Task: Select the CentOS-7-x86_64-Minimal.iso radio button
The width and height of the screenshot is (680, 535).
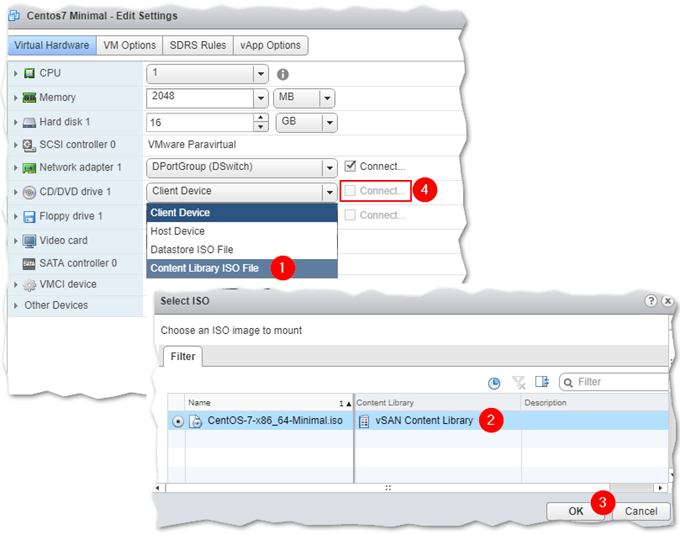Action: (177, 421)
